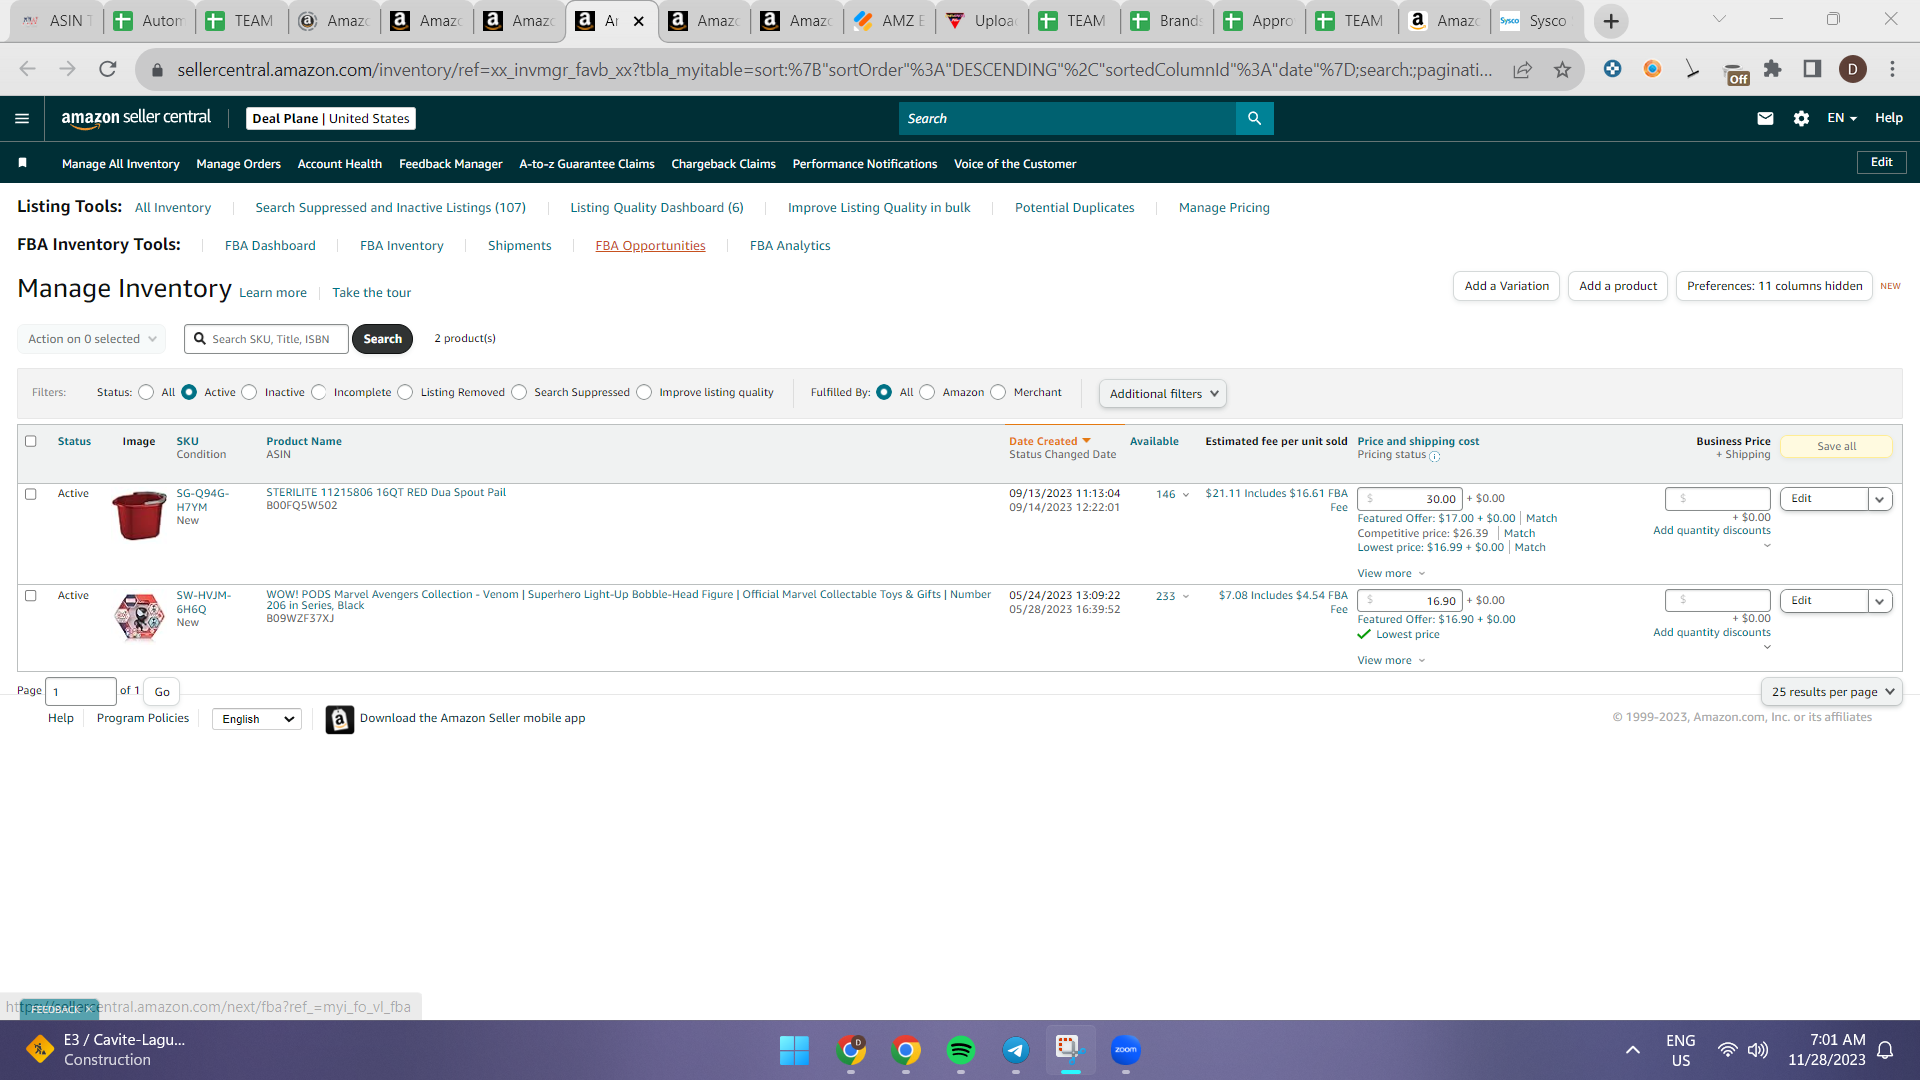Select Improve listing quality filter
This screenshot has width=1920, height=1080.
click(x=644, y=392)
